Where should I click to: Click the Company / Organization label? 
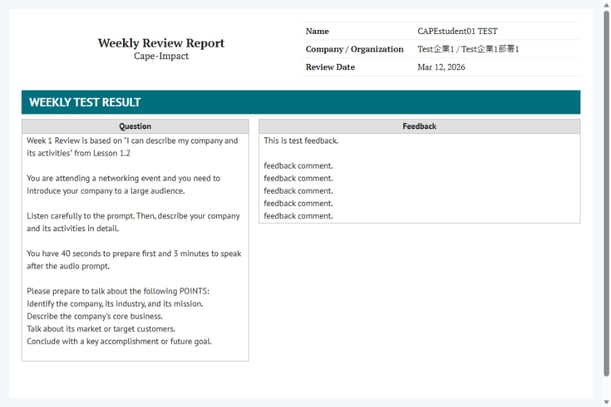pyautogui.click(x=354, y=49)
